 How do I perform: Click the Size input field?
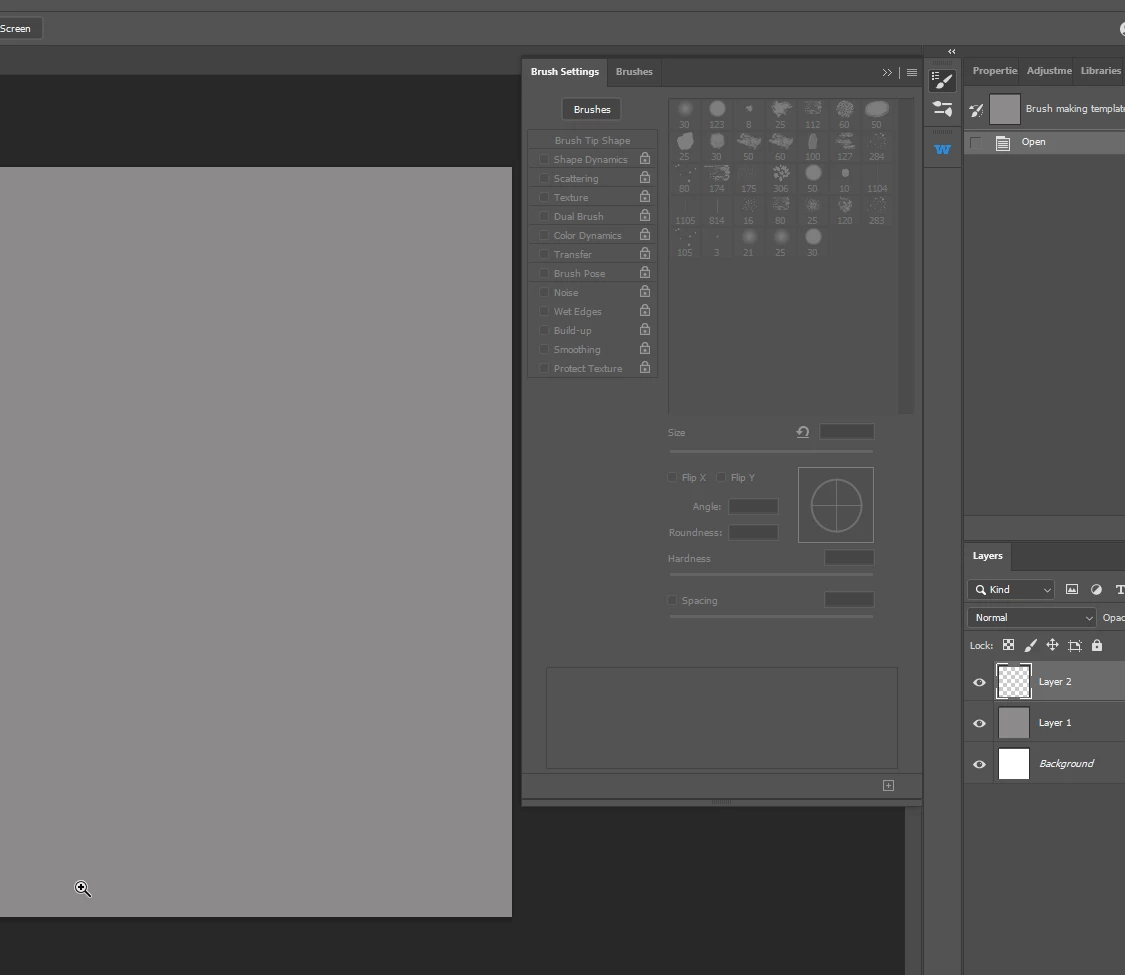click(847, 431)
